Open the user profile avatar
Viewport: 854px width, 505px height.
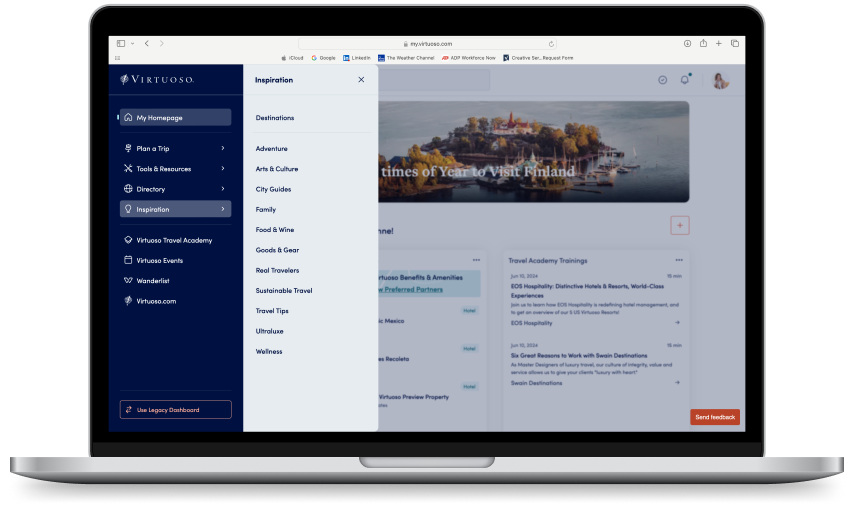coord(721,81)
